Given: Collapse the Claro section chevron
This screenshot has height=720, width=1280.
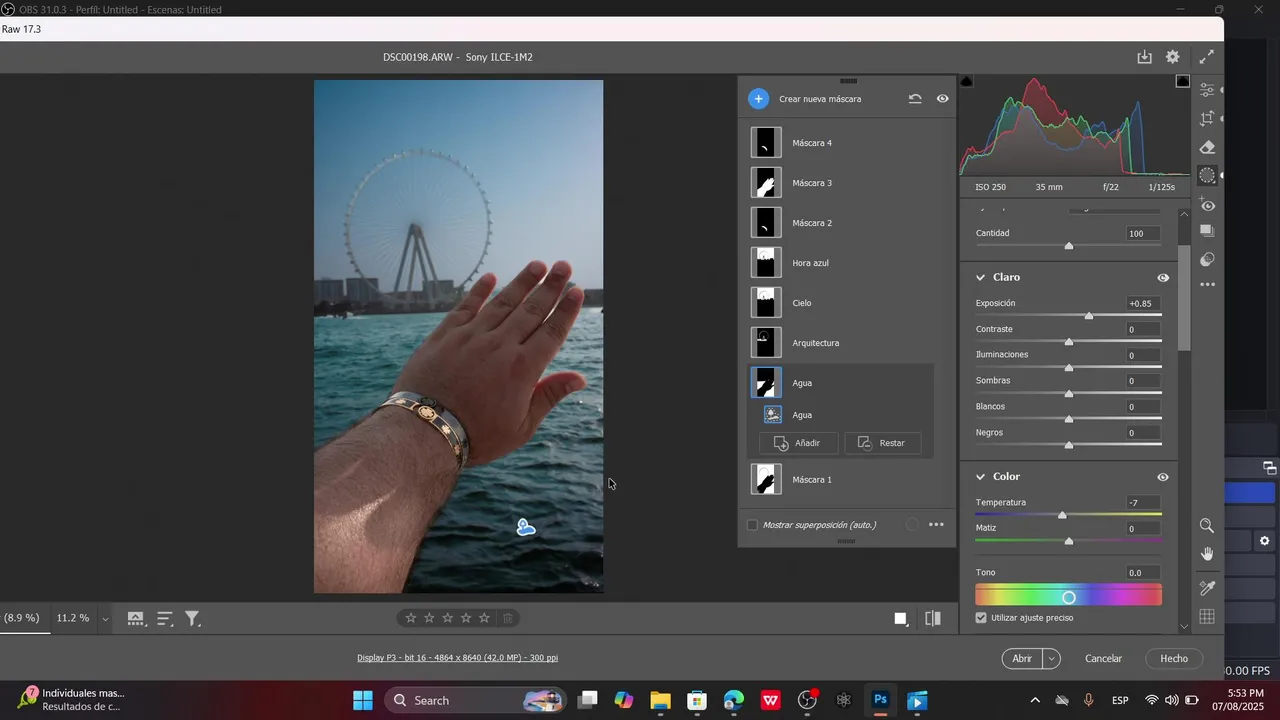Looking at the screenshot, I should tap(980, 277).
